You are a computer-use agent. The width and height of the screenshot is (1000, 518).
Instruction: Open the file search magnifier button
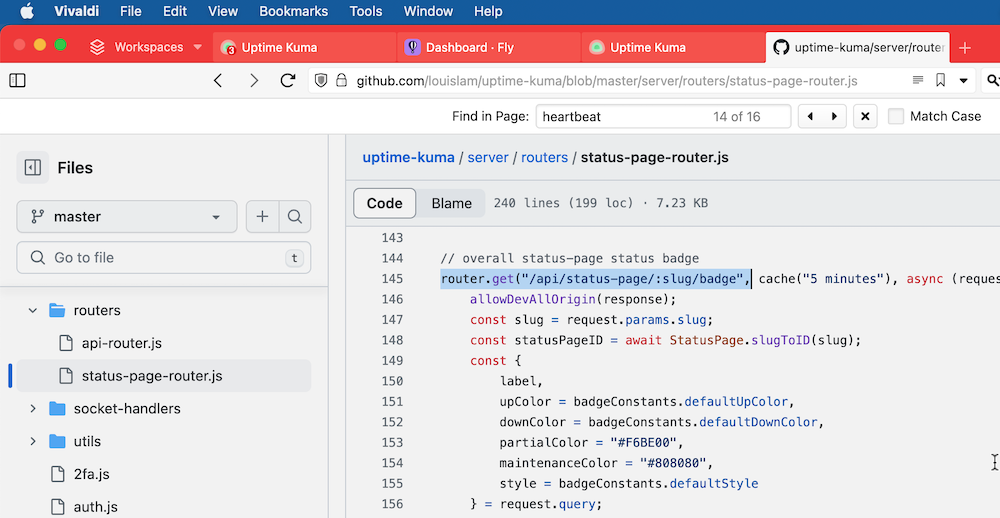pos(295,217)
